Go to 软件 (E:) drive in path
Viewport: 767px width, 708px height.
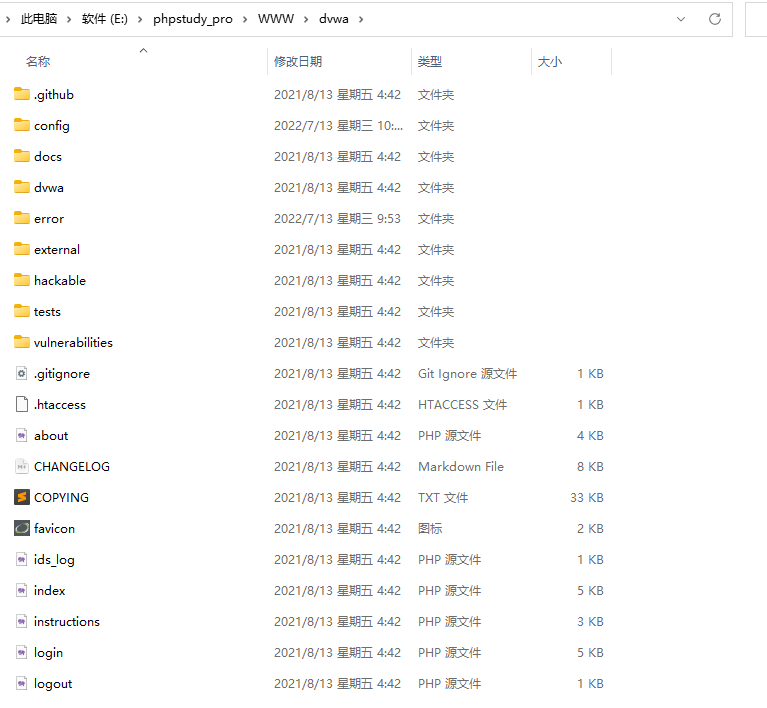(x=105, y=19)
